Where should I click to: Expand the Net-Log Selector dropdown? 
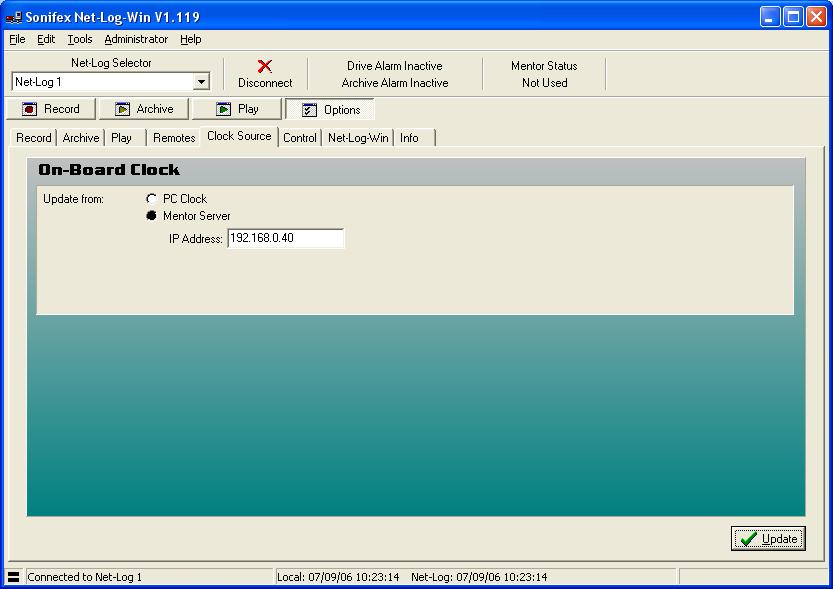[x=201, y=82]
